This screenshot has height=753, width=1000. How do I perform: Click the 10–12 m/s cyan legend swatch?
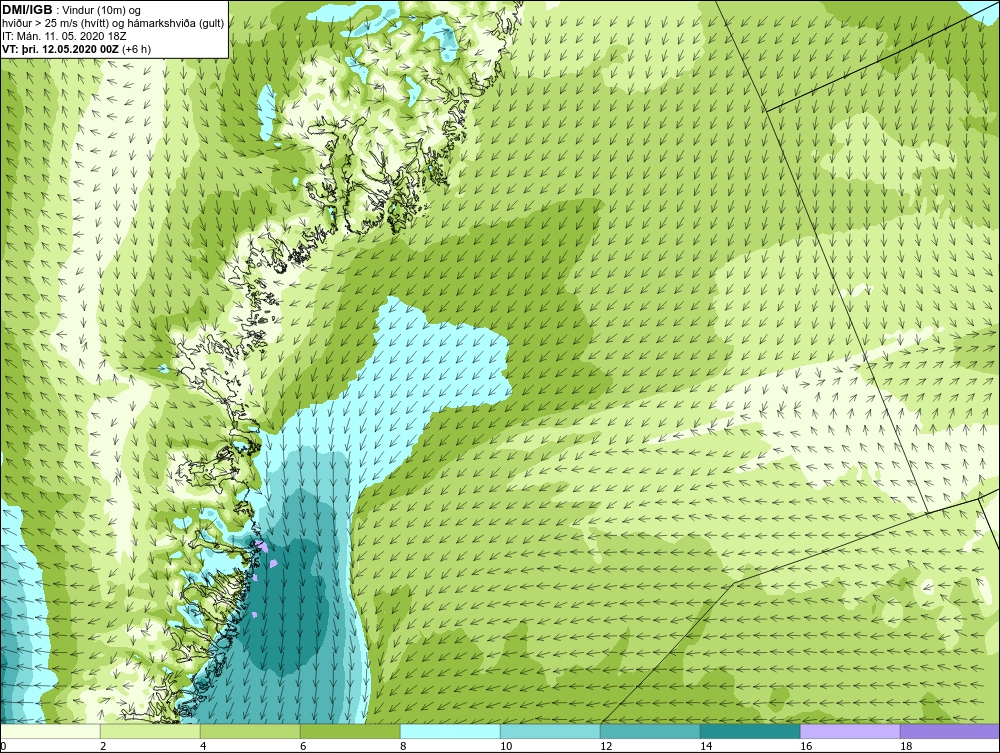tap(550, 731)
